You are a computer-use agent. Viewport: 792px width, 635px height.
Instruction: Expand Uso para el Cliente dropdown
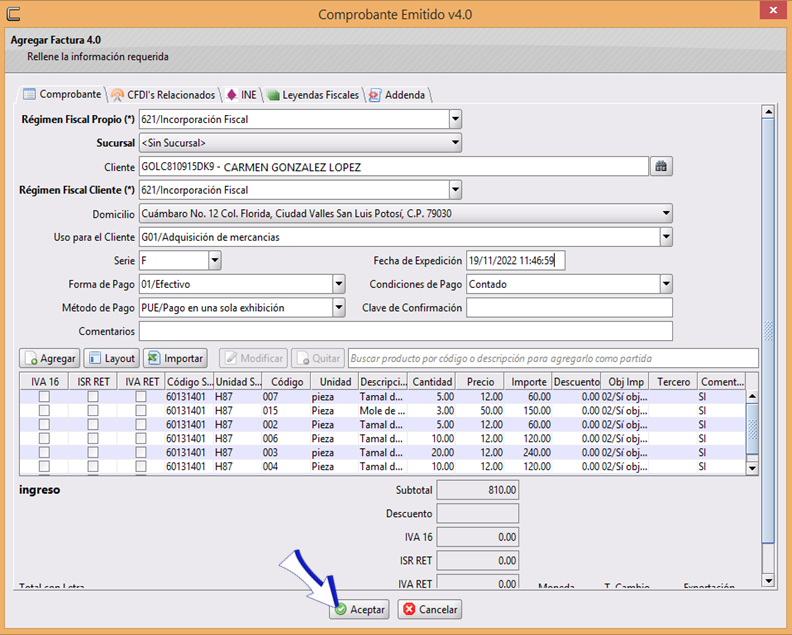tap(666, 237)
